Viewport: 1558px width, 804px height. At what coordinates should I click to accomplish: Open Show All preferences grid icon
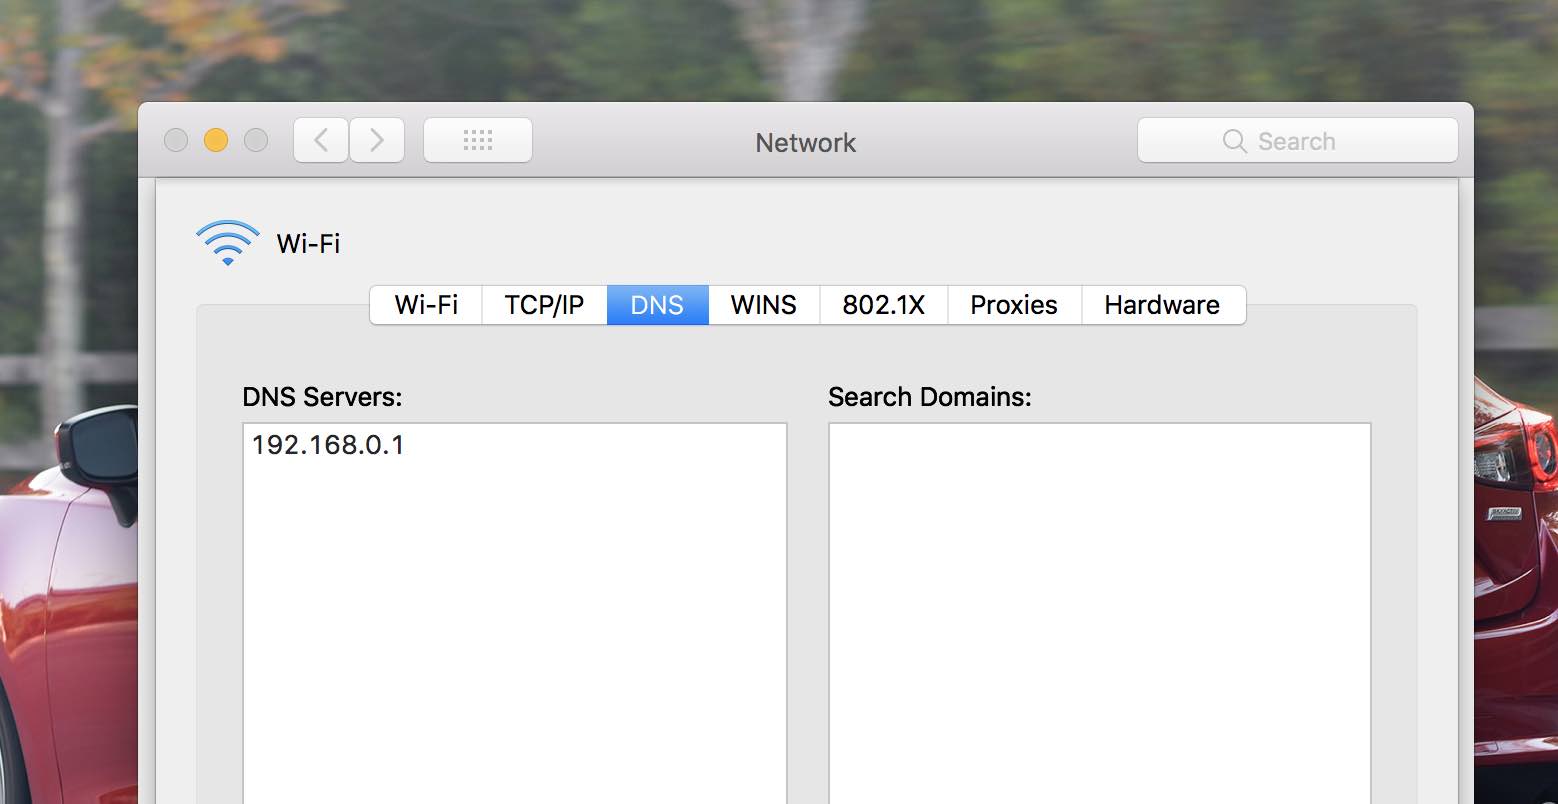click(478, 141)
